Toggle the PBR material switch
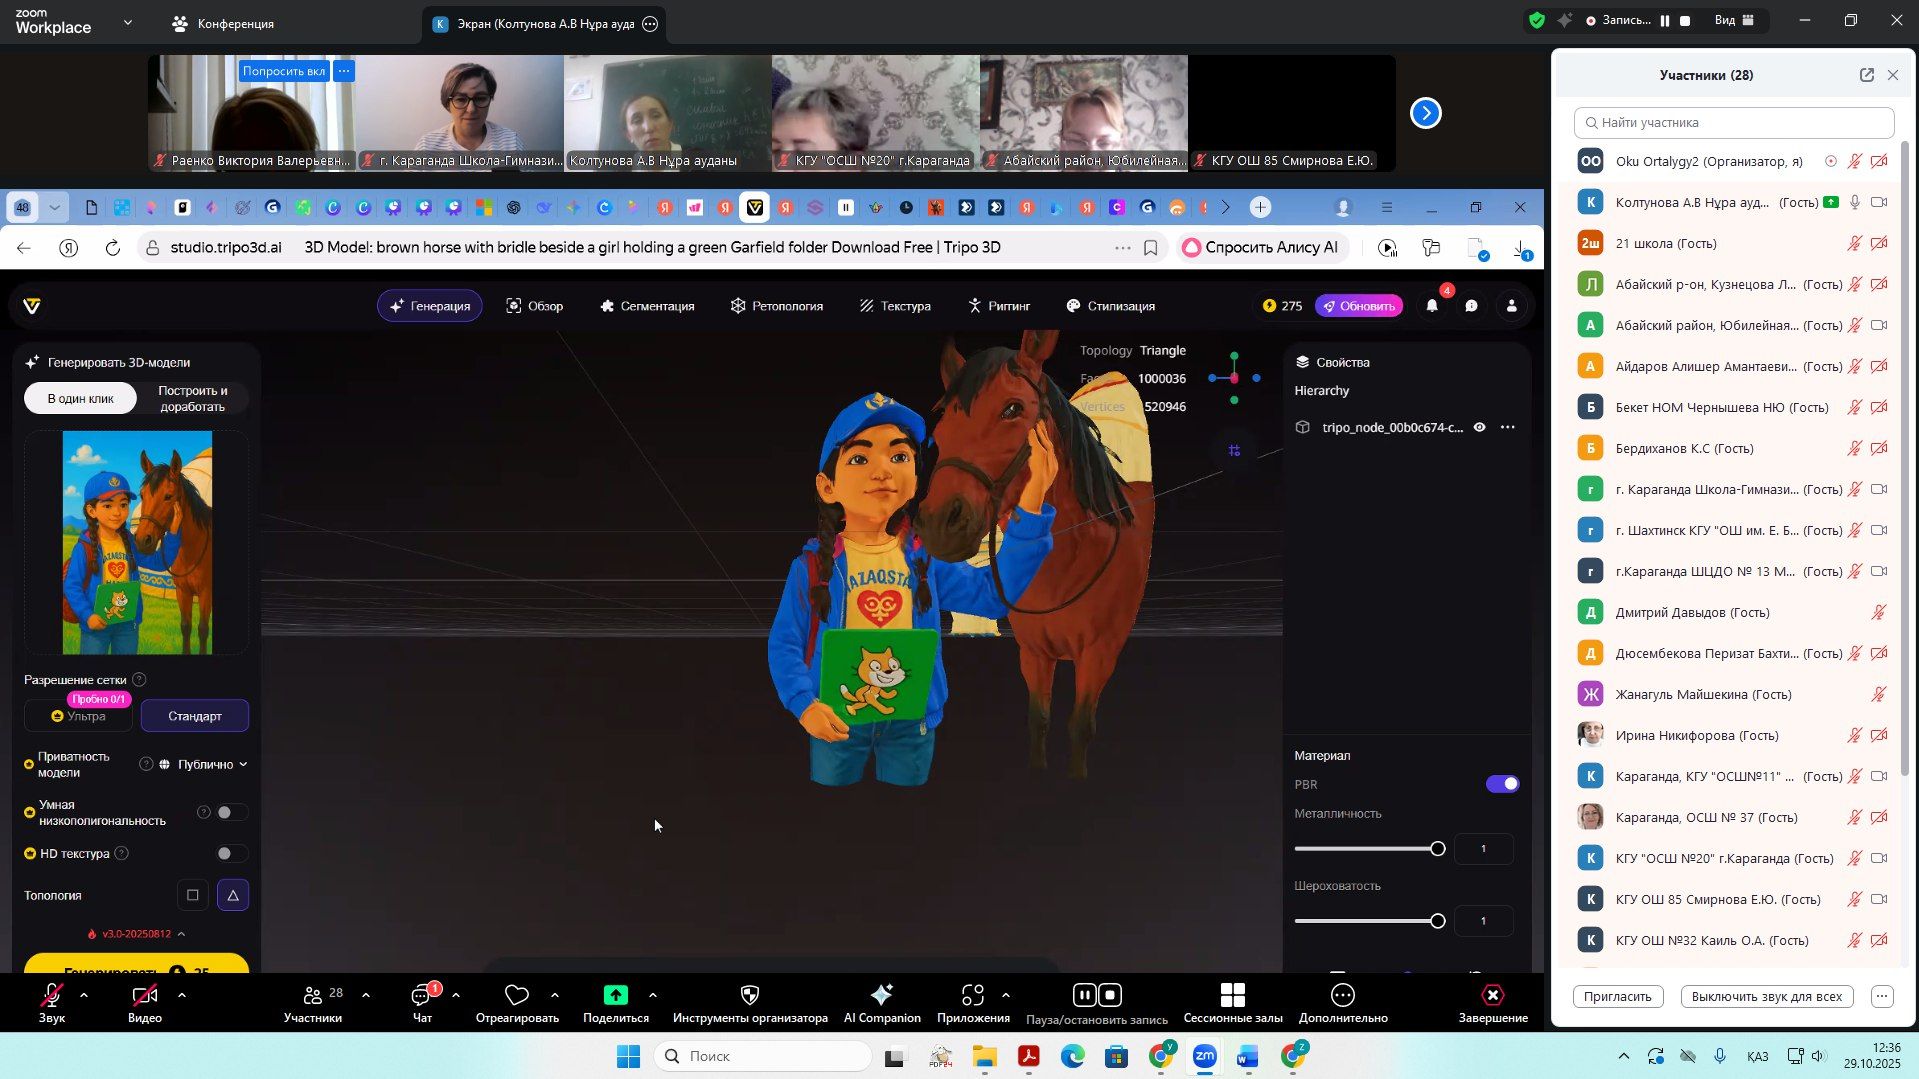The image size is (1919, 1079). pyautogui.click(x=1502, y=784)
